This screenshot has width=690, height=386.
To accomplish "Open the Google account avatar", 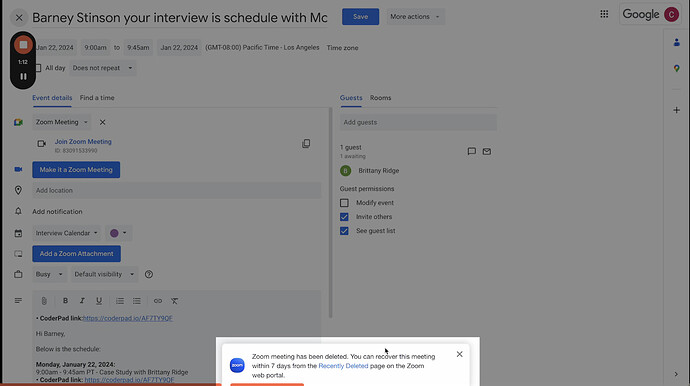I will 671,15.
